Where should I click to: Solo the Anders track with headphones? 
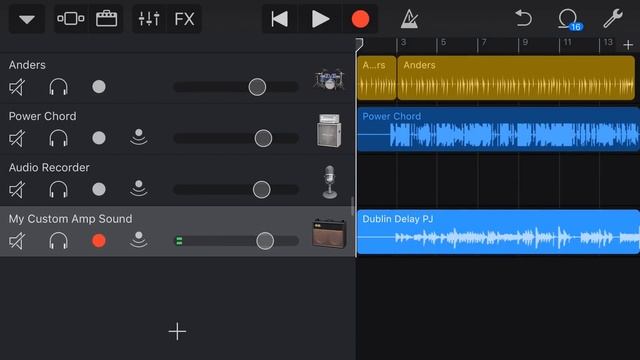[58, 87]
